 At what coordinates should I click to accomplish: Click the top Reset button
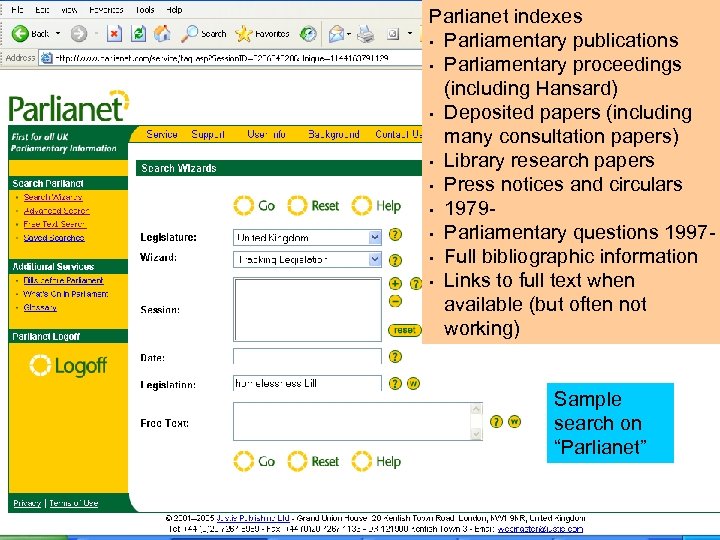(313, 206)
